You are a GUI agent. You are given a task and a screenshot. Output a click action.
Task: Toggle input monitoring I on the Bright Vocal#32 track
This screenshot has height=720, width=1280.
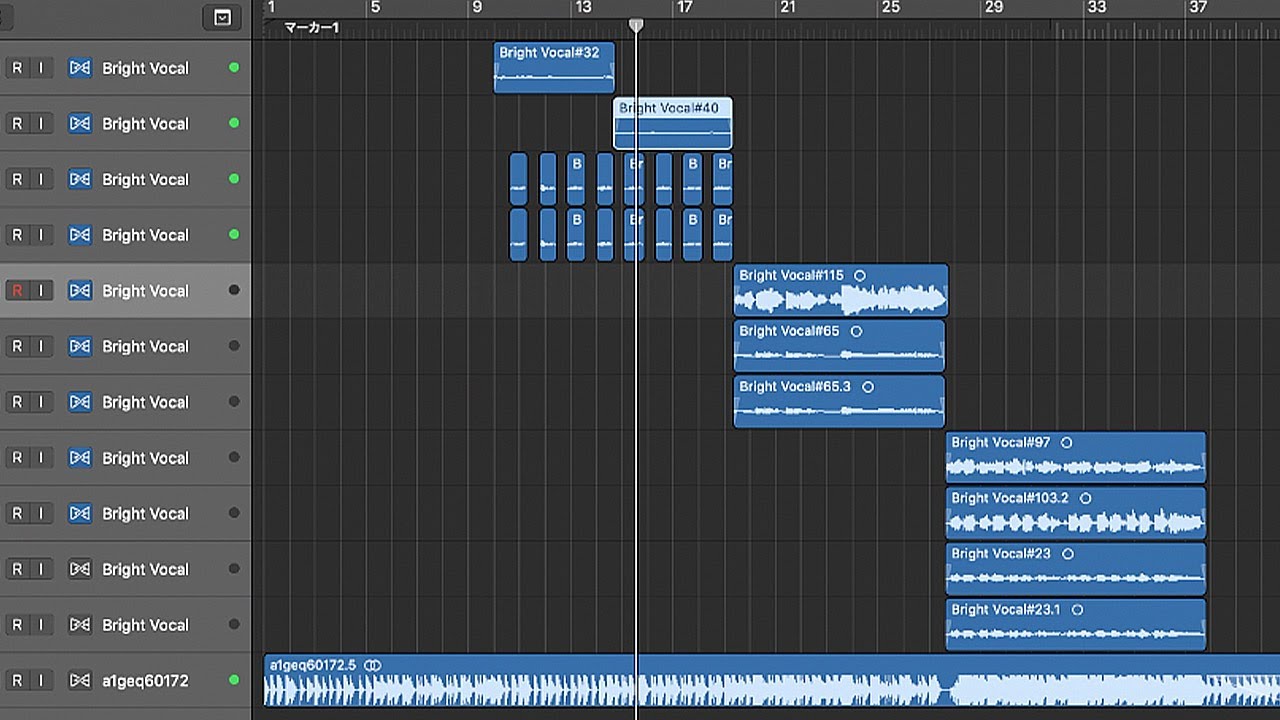pos(40,68)
